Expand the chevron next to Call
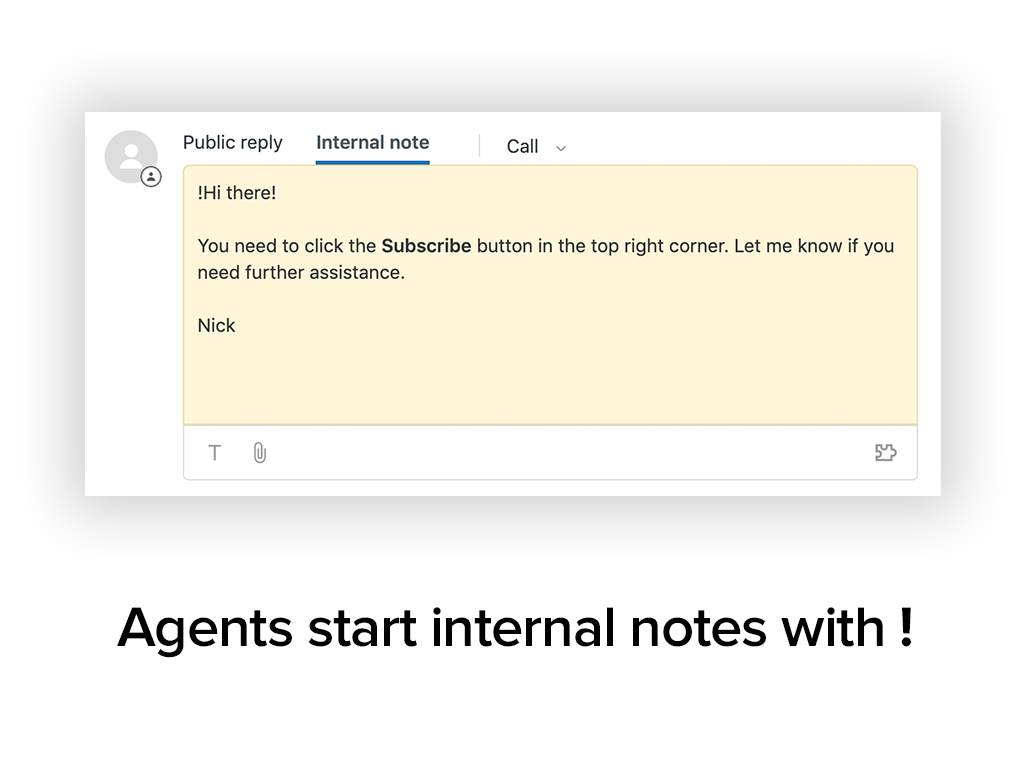This screenshot has width=1024, height=768. pyautogui.click(x=561, y=148)
